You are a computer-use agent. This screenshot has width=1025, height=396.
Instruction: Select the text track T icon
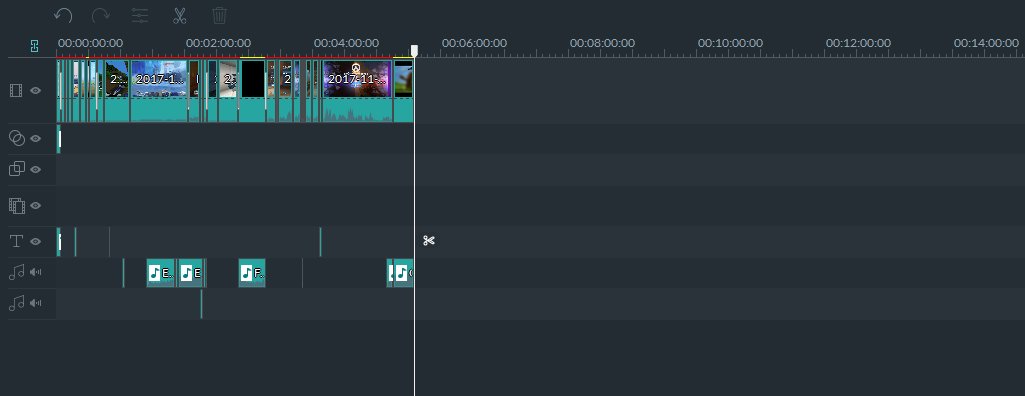pos(16,241)
